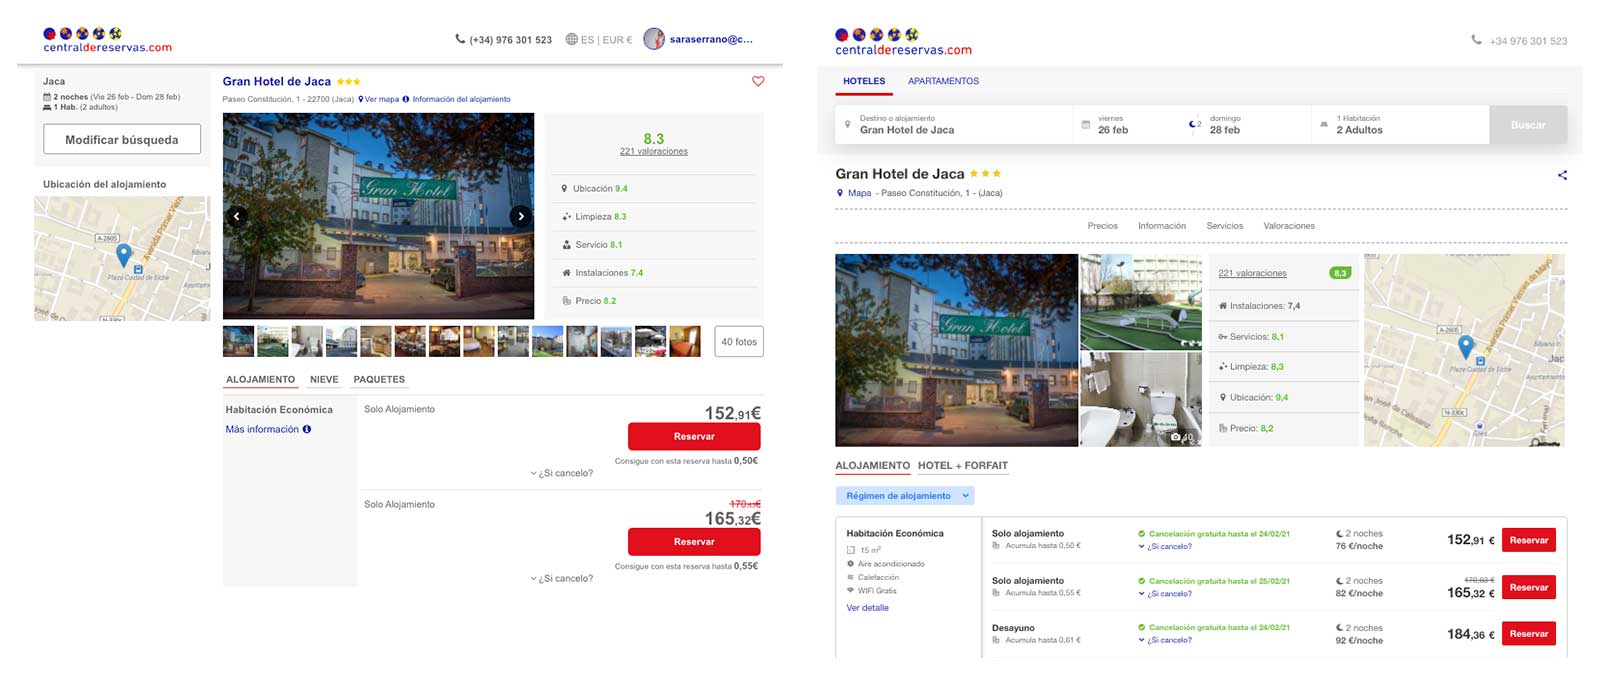Click the pin icon beside the Mapa link
Image resolution: width=1600 pixels, height=675 pixels.
coord(840,193)
